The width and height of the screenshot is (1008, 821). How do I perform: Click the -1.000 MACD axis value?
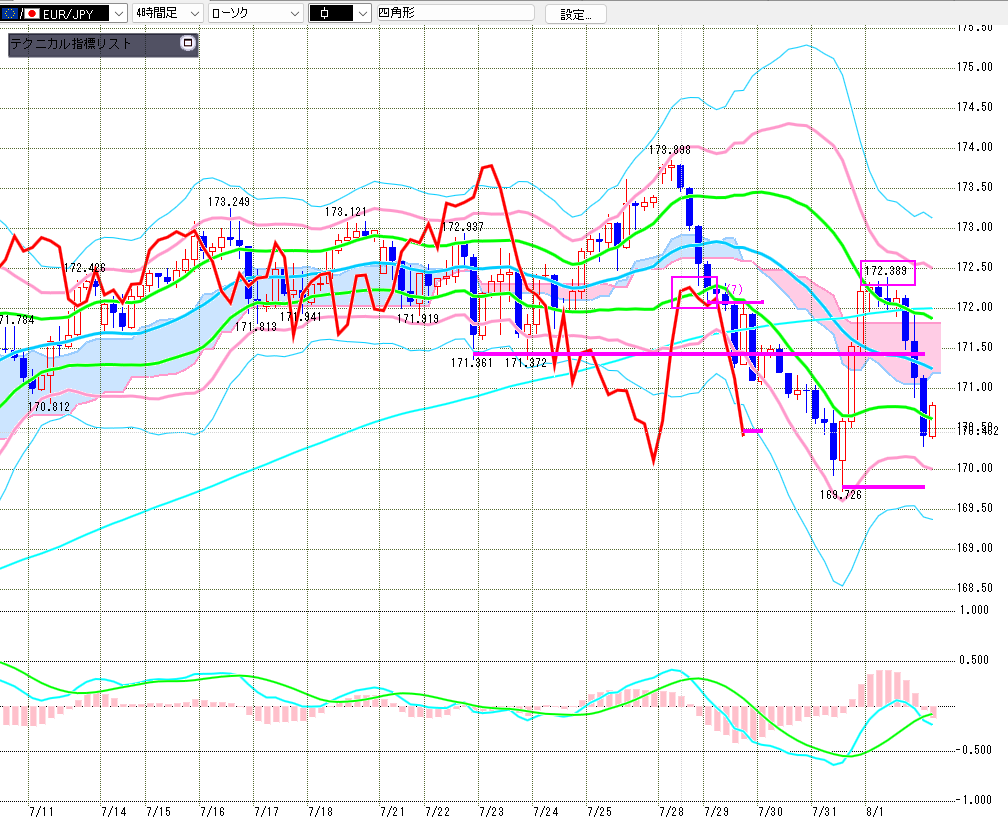coord(972,800)
